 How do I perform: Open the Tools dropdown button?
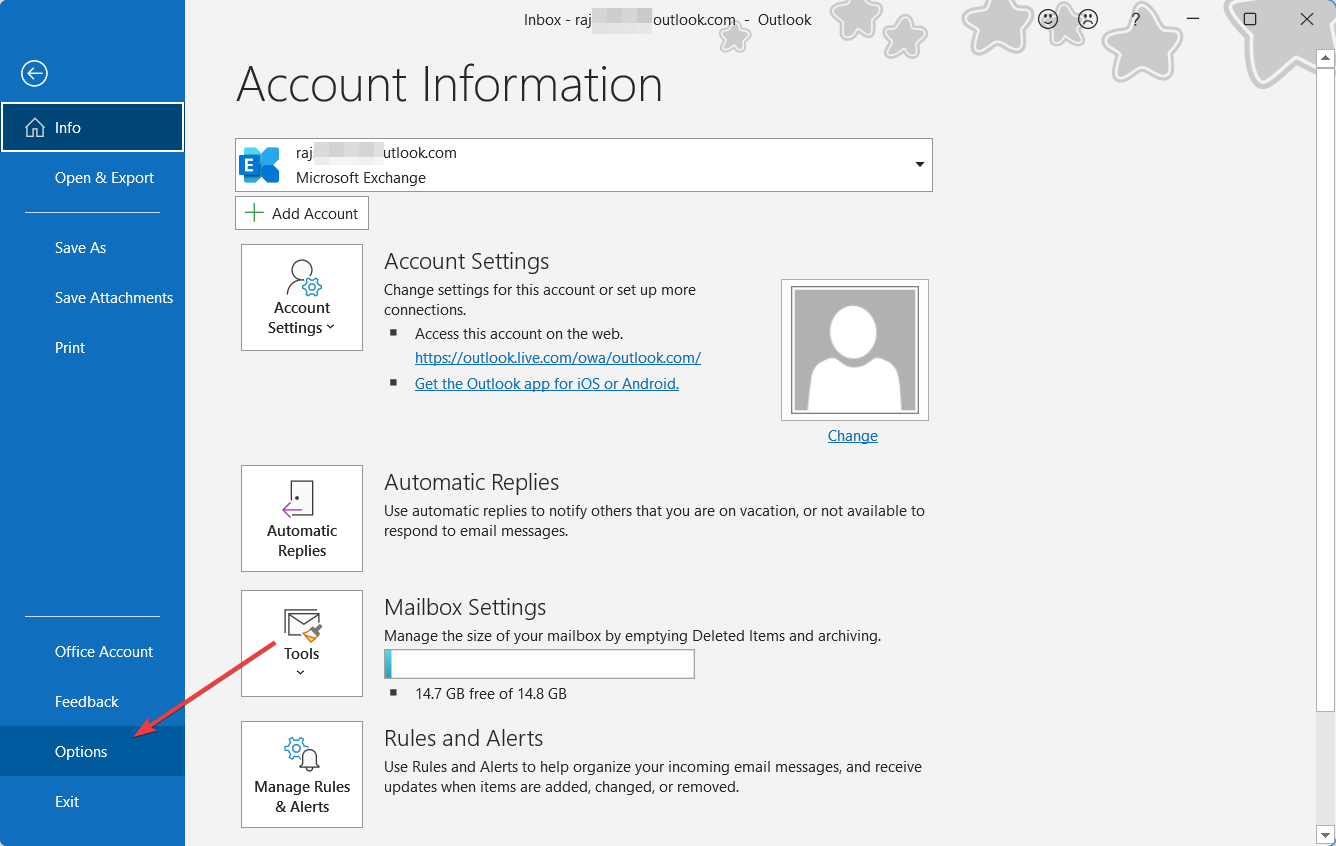[302, 643]
